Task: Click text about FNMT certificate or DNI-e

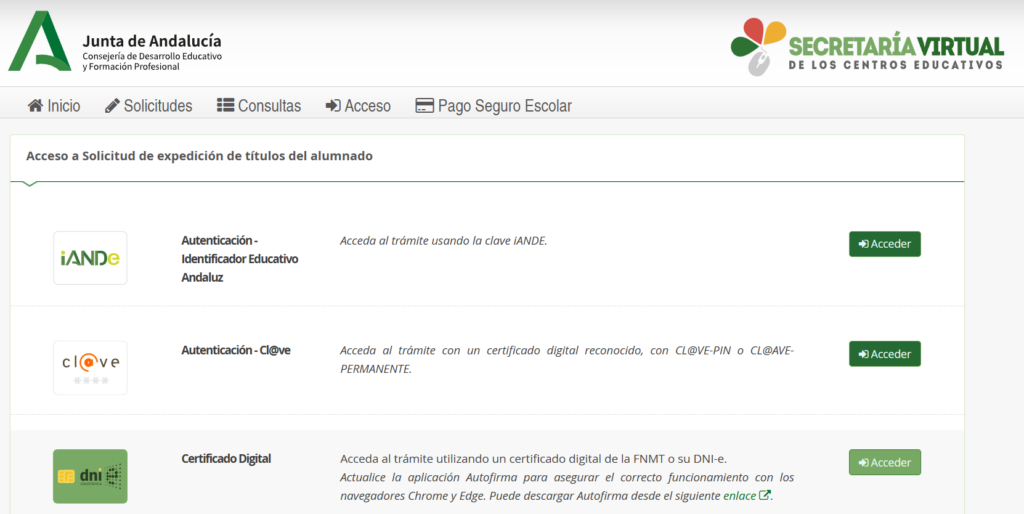Action: [x=534, y=458]
